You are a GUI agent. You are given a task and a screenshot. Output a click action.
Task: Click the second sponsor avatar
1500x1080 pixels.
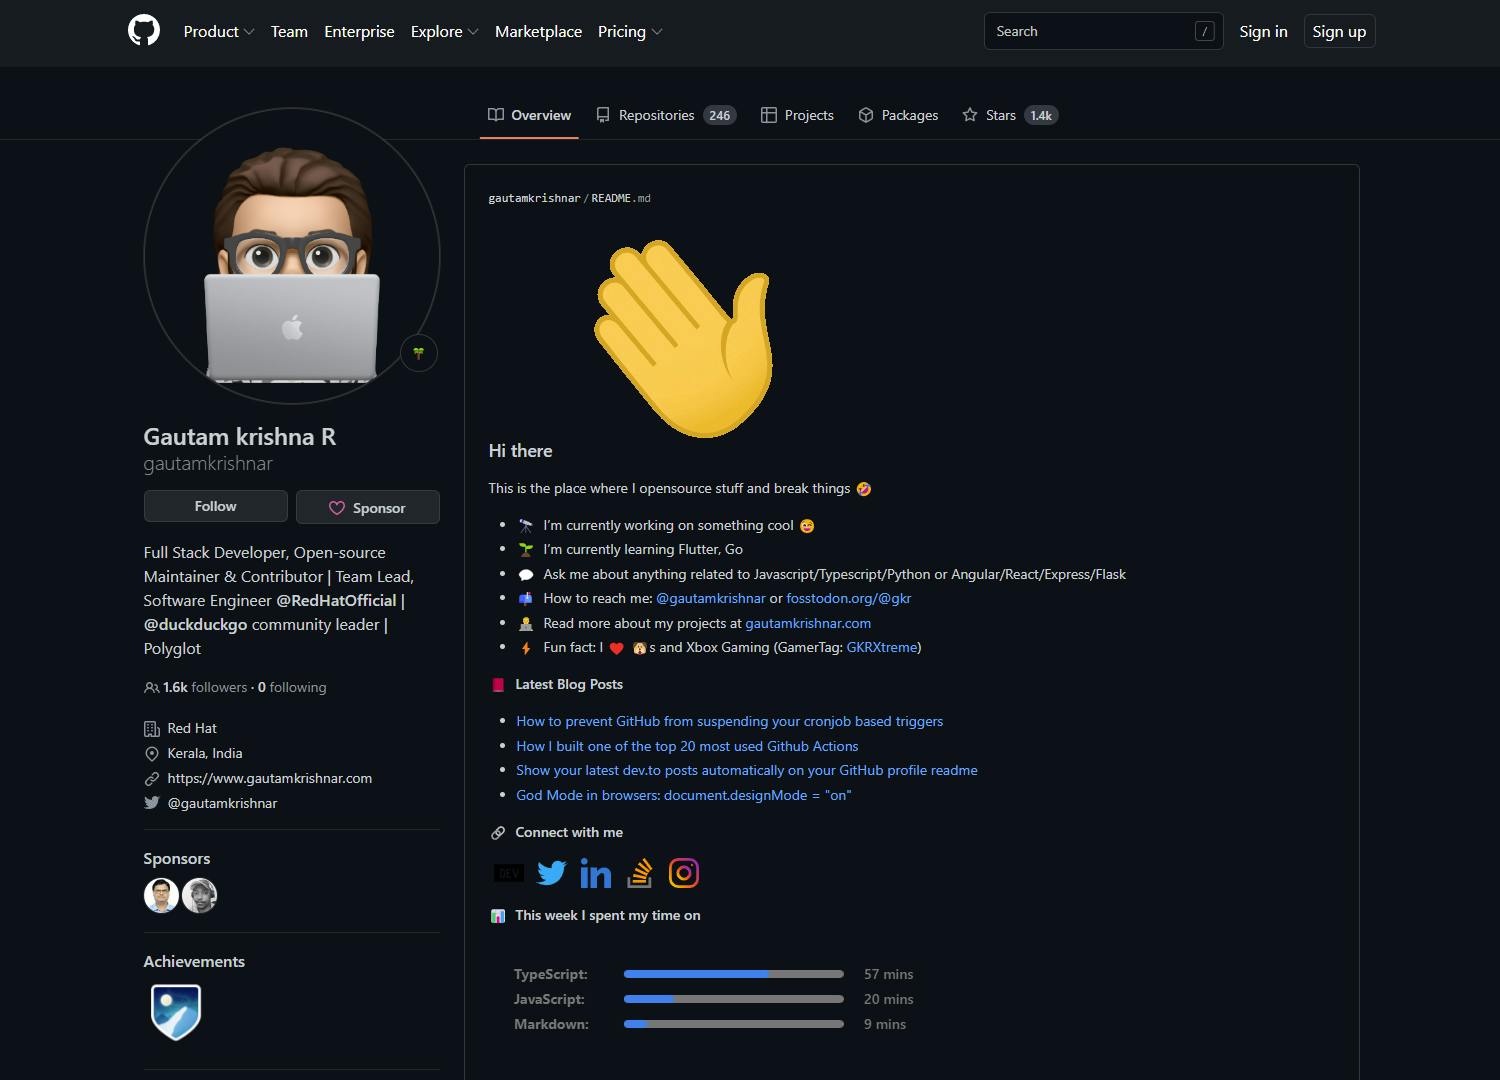[200, 895]
